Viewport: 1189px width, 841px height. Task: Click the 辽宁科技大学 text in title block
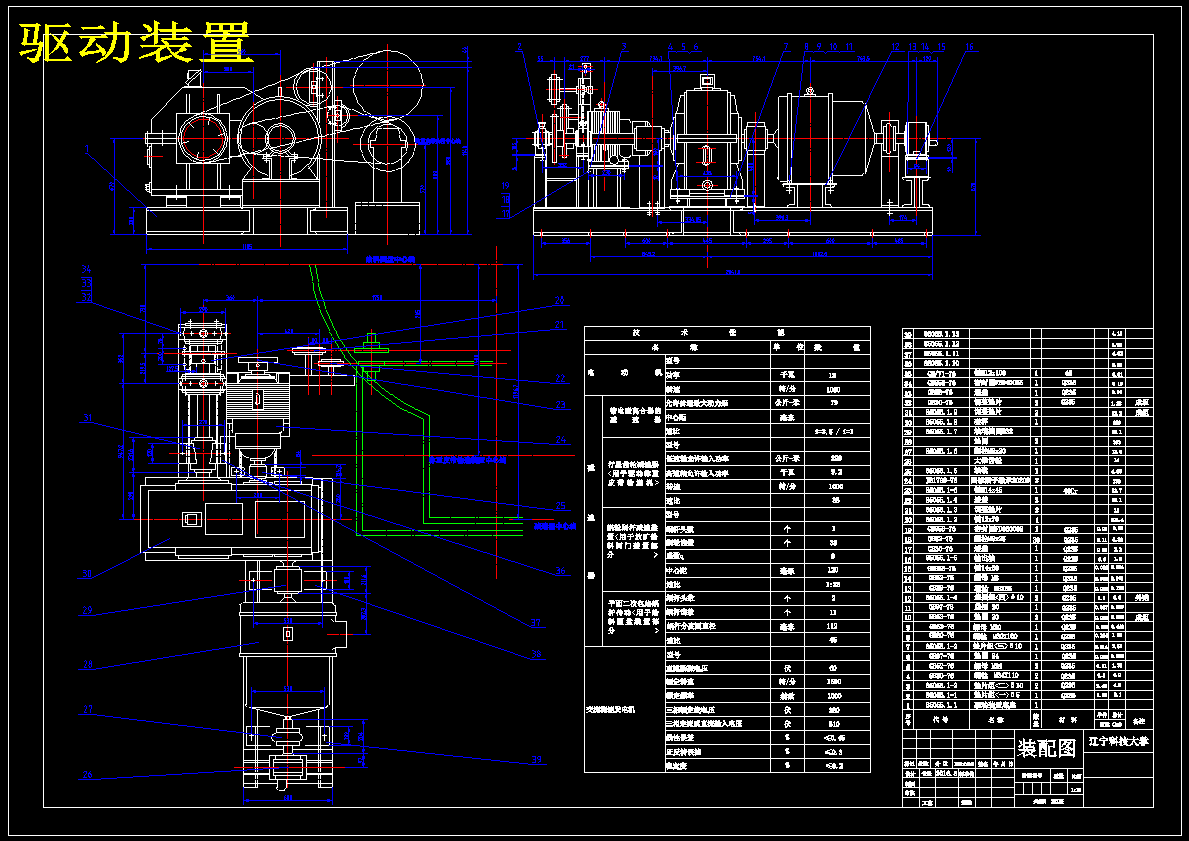[1118, 741]
